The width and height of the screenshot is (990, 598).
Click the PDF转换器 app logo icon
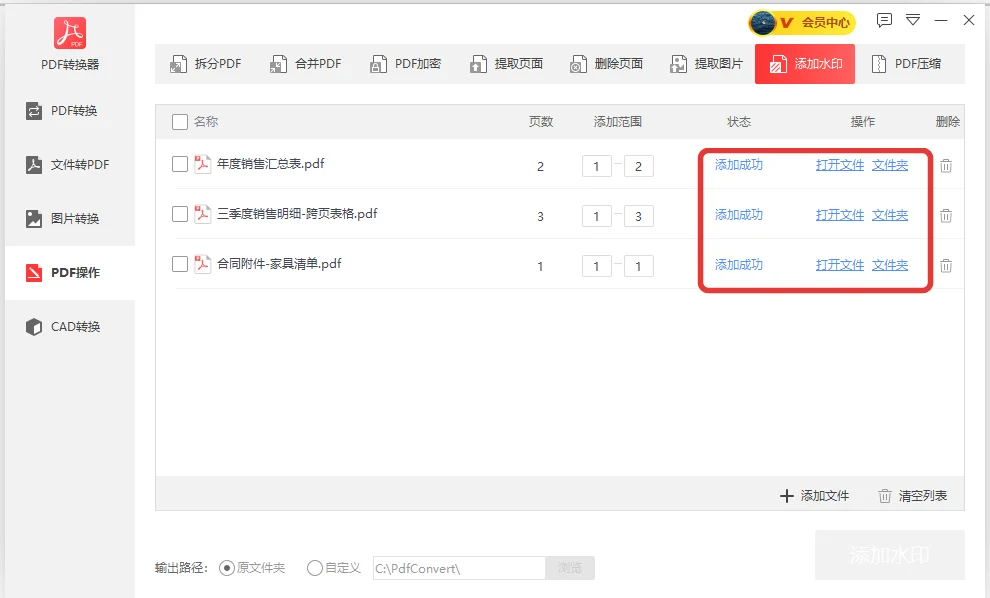coord(69,33)
